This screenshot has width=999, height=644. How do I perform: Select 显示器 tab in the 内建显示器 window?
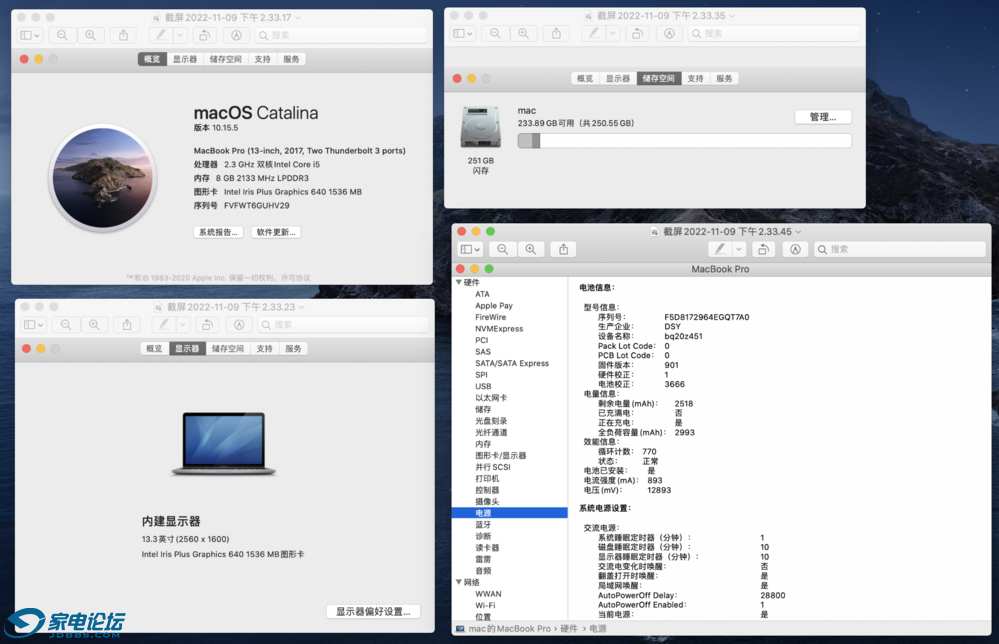[187, 348]
